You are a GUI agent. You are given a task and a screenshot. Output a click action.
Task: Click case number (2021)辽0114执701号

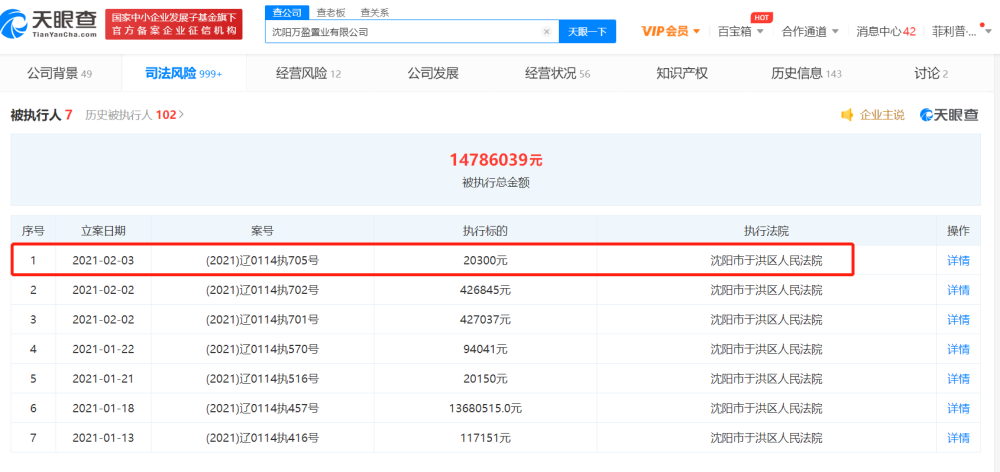262,320
